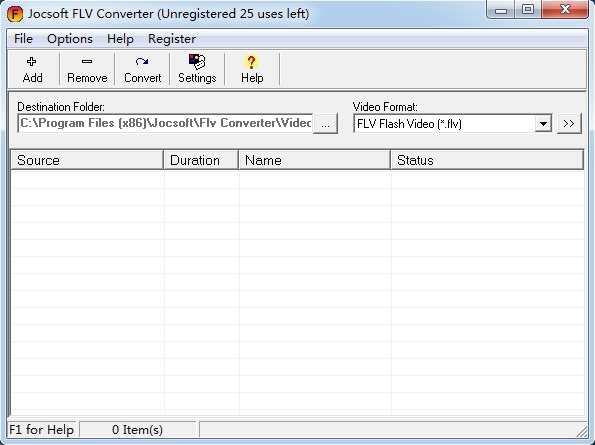Close the FLV Converter window
Viewport: 595px width, 445px height.
pos(565,9)
